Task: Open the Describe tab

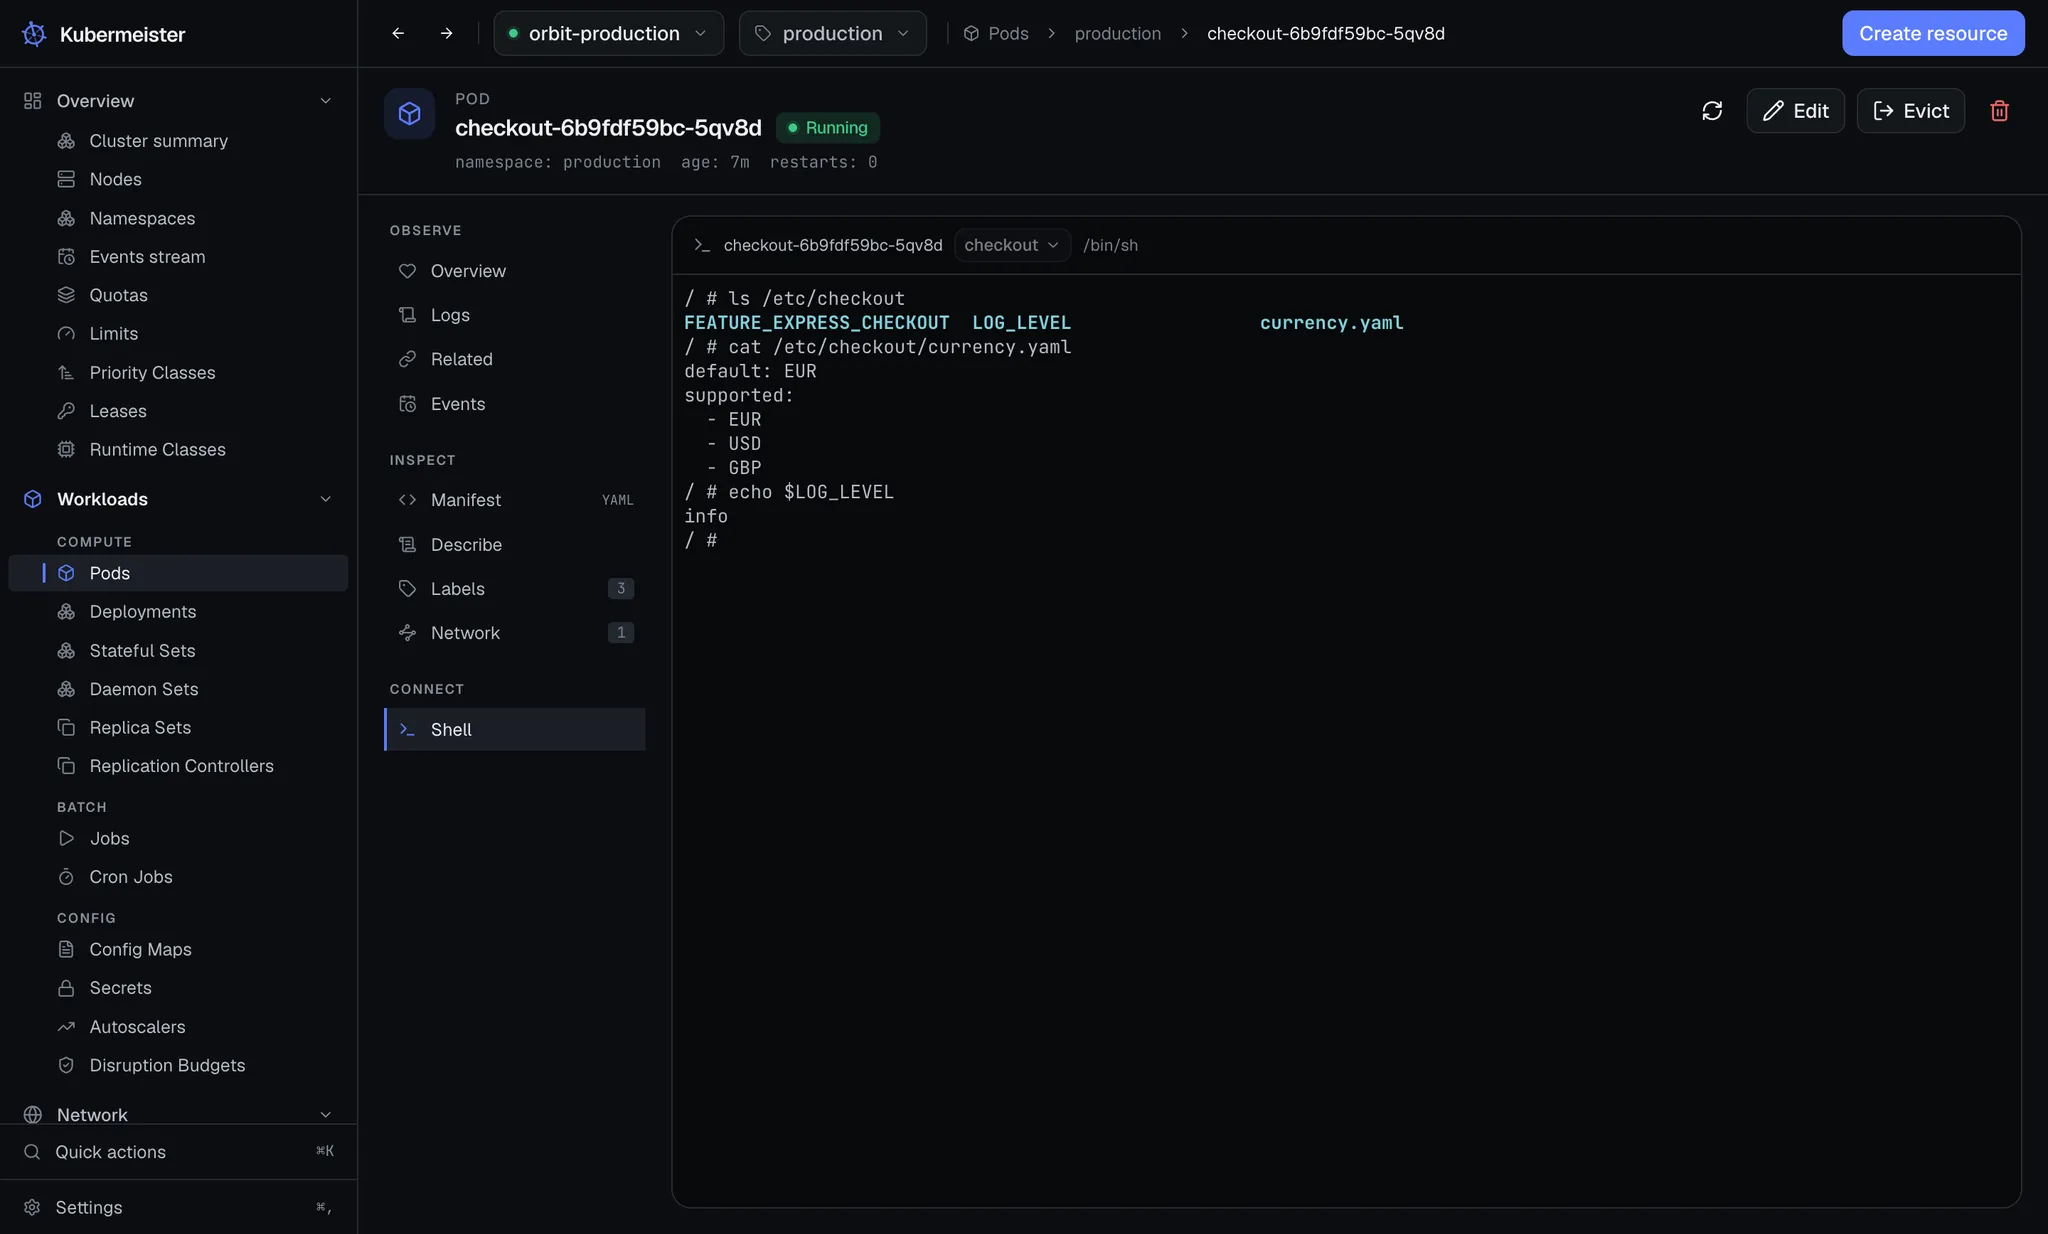Action: 514,545
